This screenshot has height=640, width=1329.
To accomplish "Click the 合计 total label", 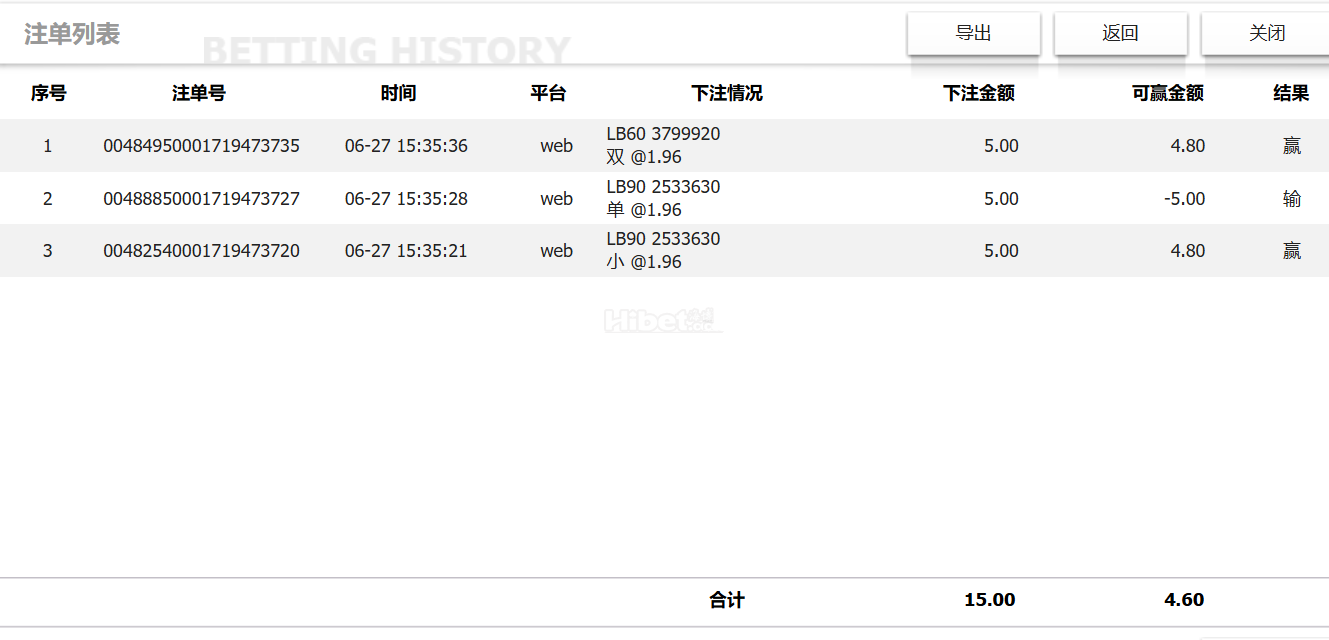I will click(x=727, y=600).
